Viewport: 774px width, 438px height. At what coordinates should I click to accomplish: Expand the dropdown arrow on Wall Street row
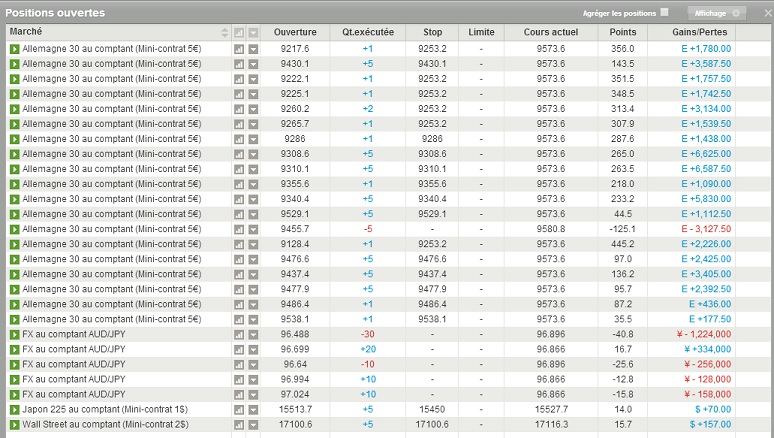point(253,424)
